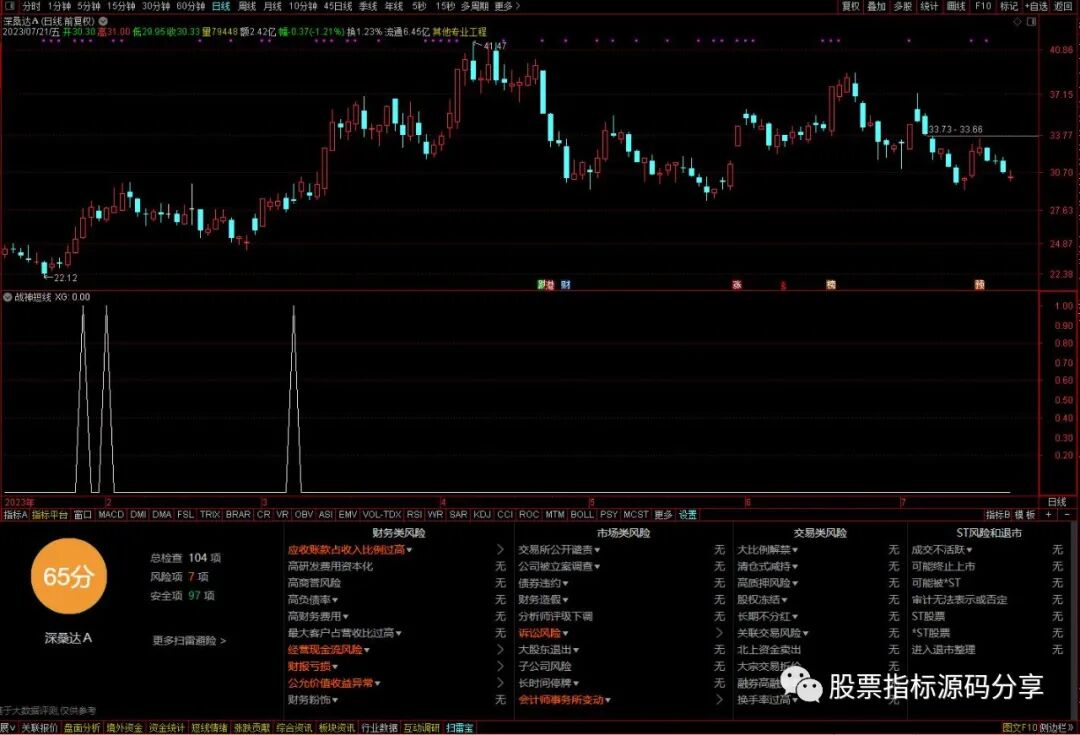Click the 返回 back button
This screenshot has height=735, width=1080.
pos(1063,6)
